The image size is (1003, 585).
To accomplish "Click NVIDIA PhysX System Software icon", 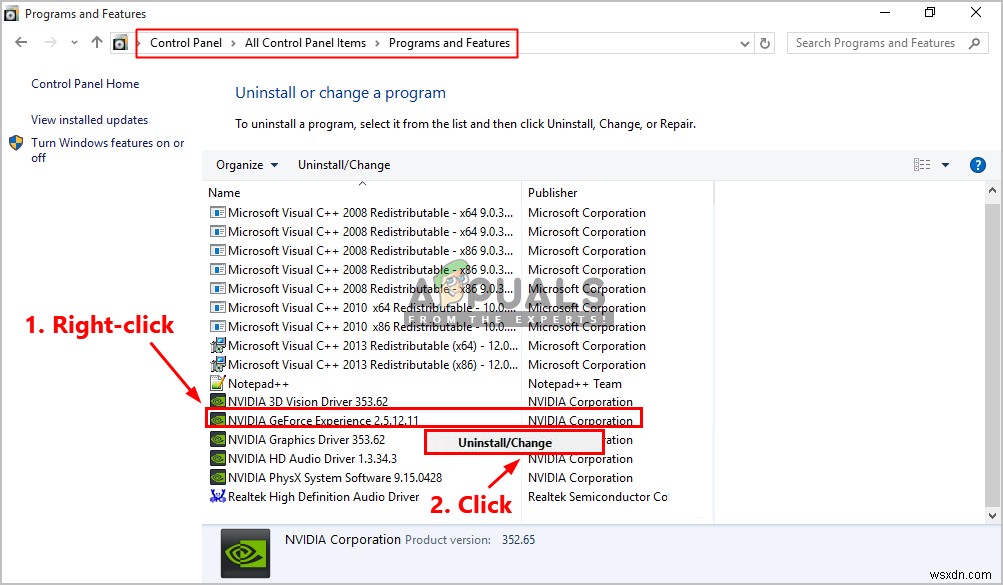I will [x=217, y=478].
